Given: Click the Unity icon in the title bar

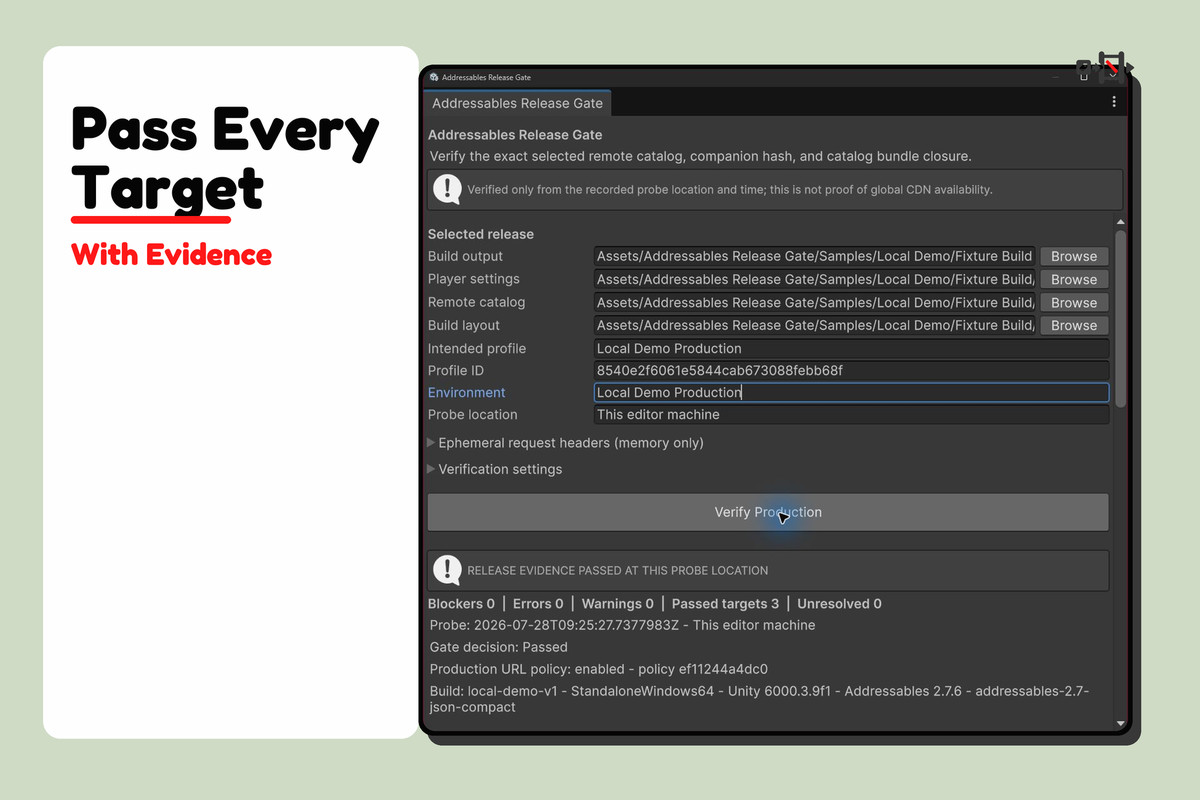Looking at the screenshot, I should point(434,77).
